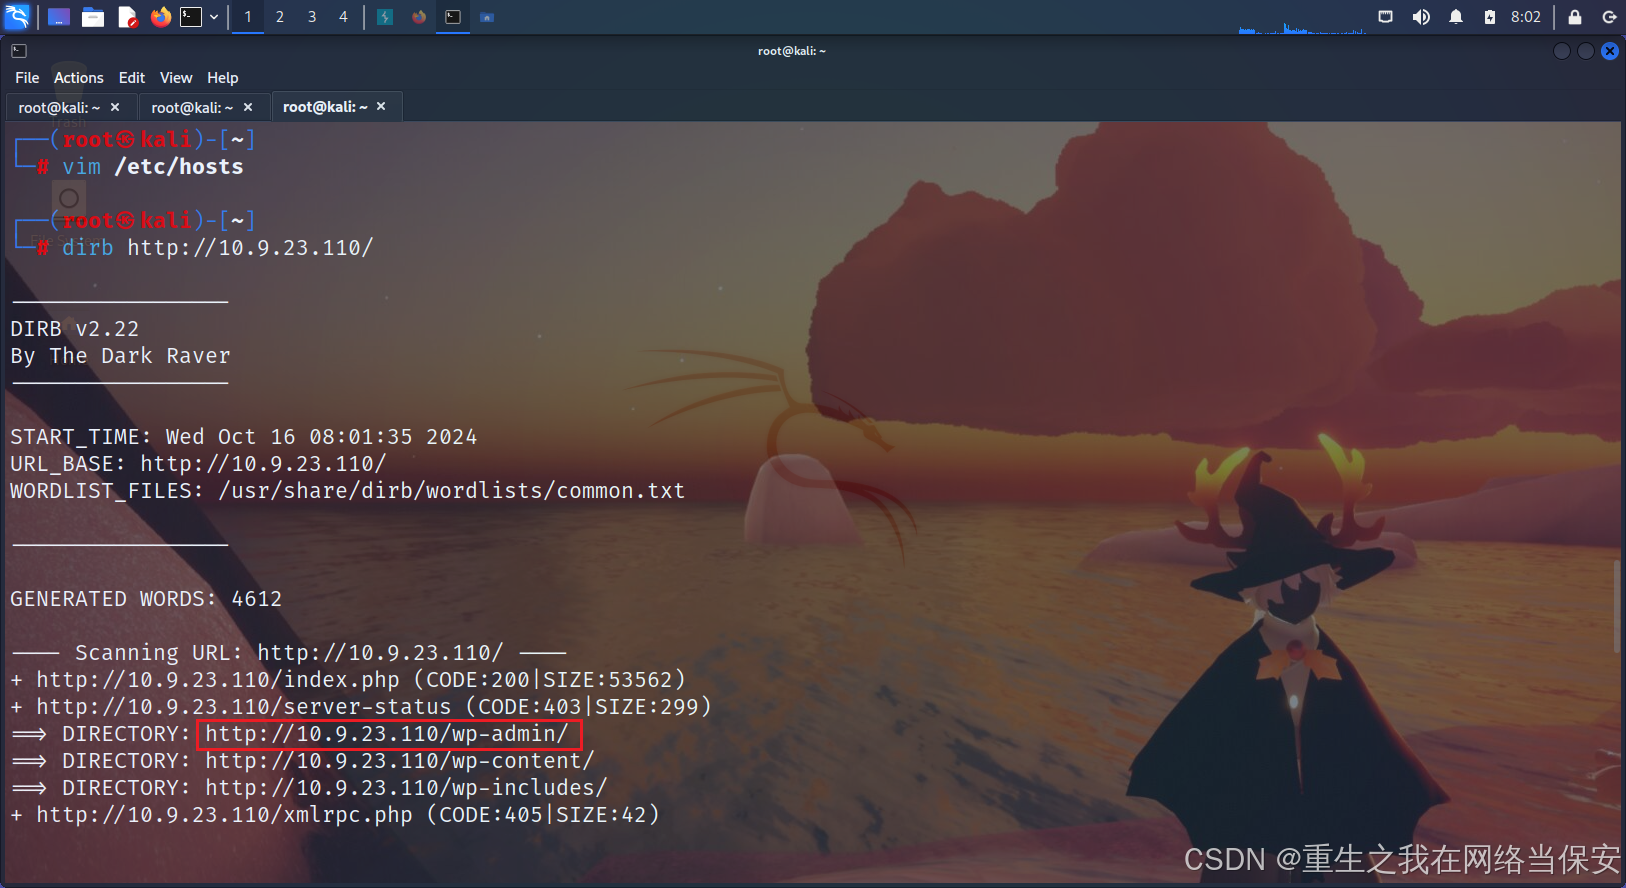Select the blue folder taskbar window

pyautogui.click(x=487, y=17)
